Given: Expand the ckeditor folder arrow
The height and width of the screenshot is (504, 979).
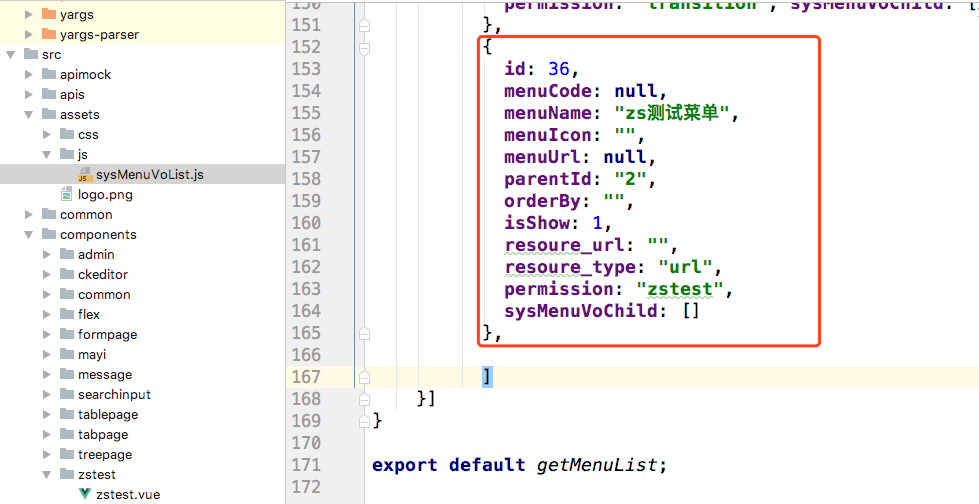Looking at the screenshot, I should coord(47,274).
